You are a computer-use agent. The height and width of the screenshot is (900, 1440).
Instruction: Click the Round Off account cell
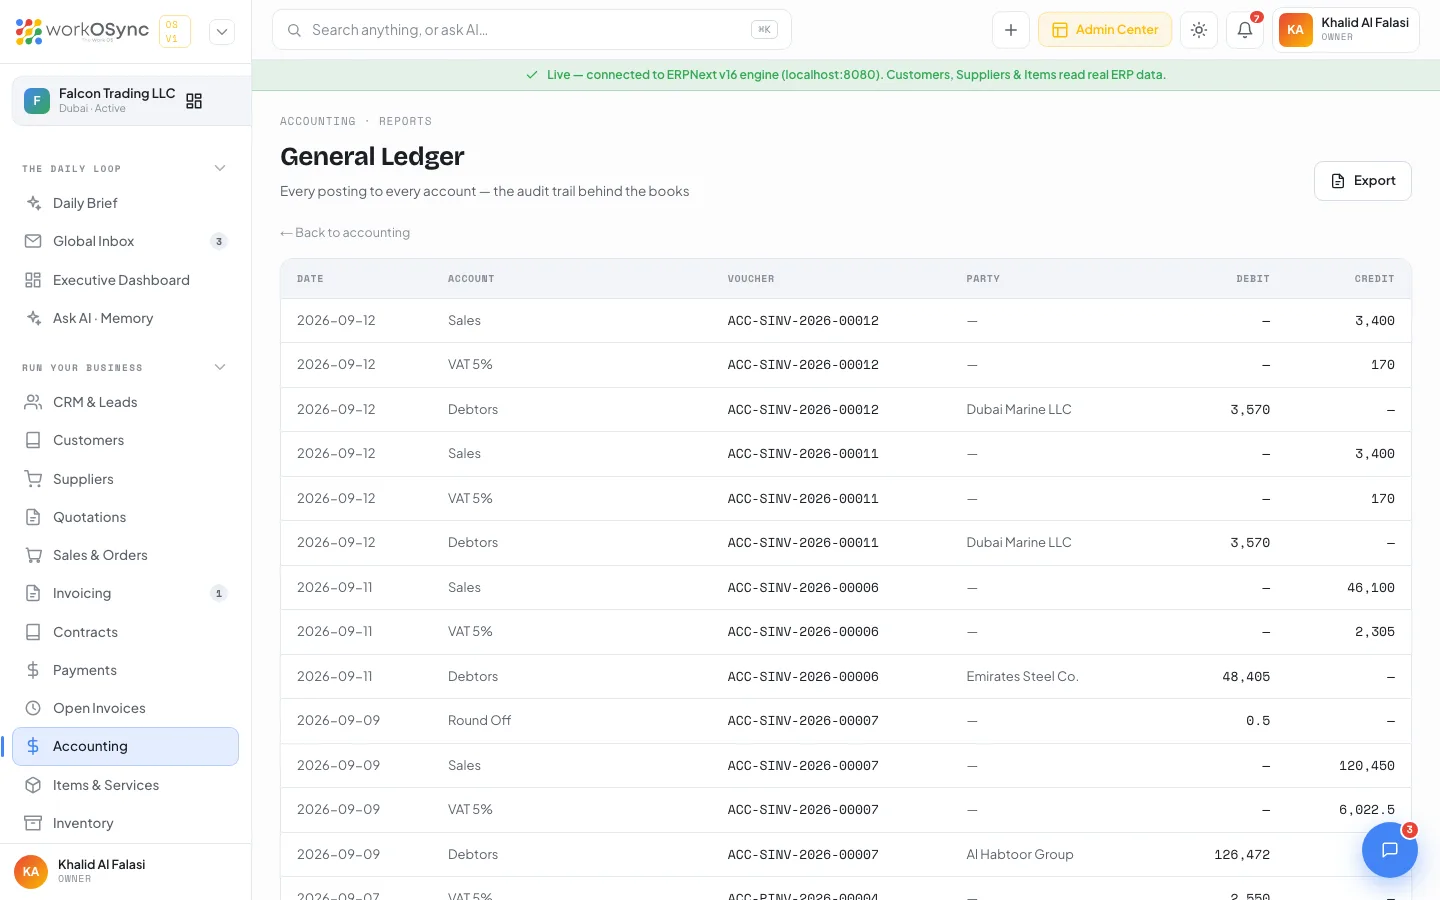[479, 721]
